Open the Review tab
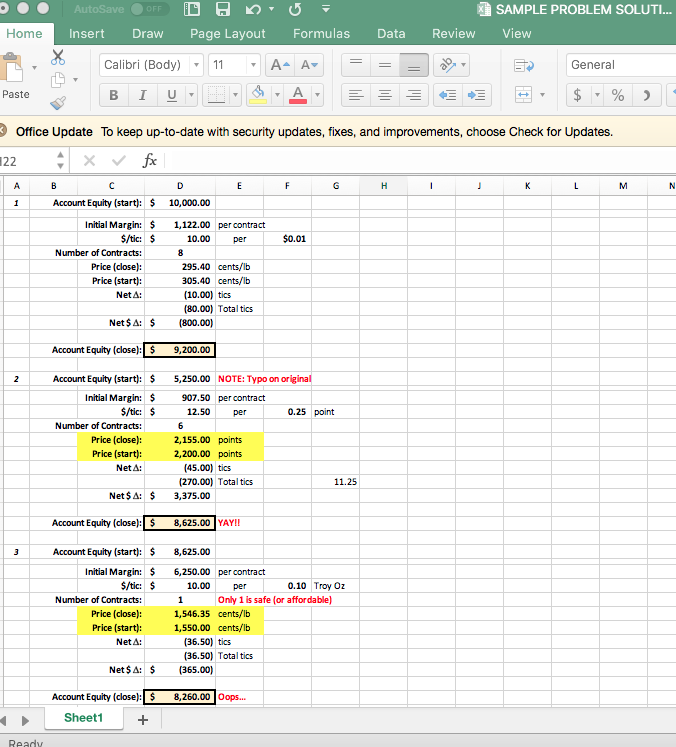This screenshot has width=676, height=747. pos(454,33)
